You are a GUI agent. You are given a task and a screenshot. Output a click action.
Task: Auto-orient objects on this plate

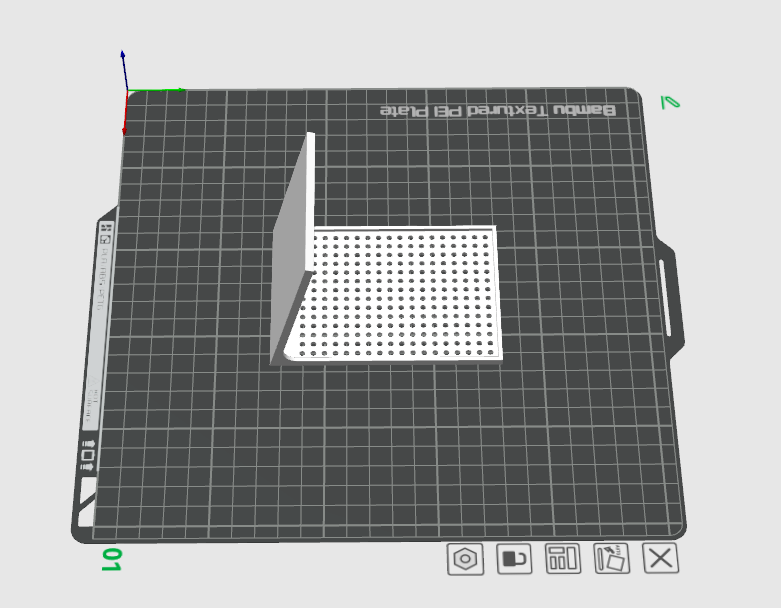point(612,558)
